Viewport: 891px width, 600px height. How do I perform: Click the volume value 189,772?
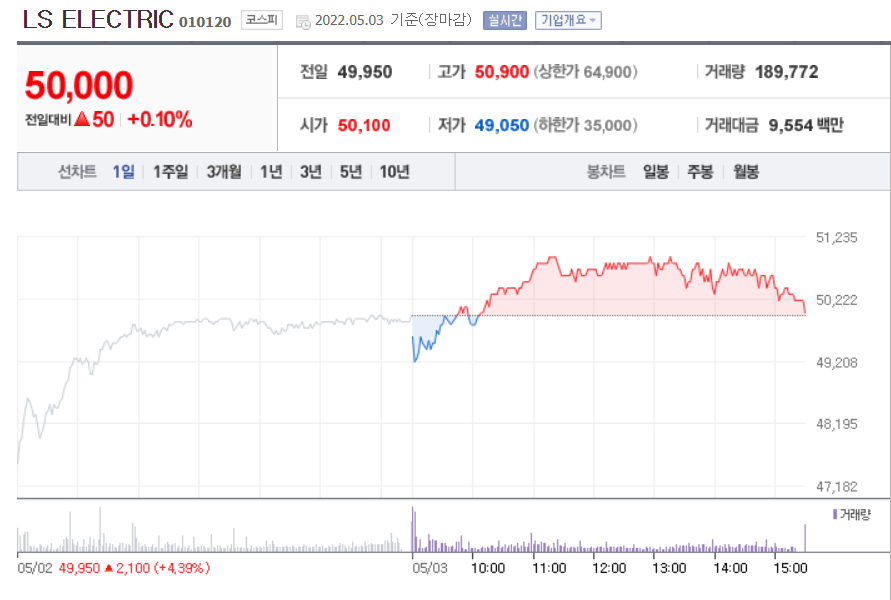(x=787, y=72)
